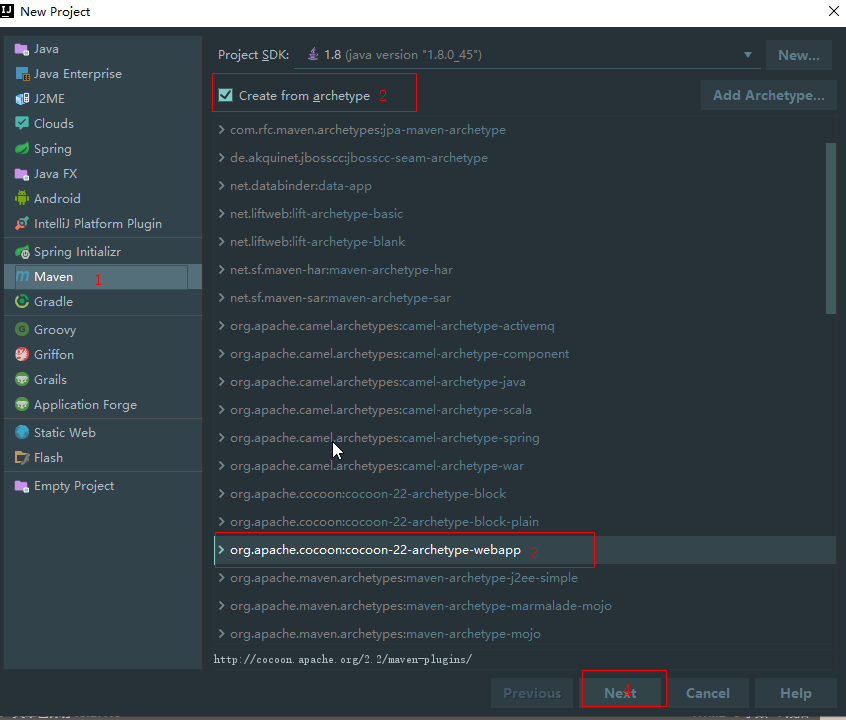
Task: Select camel-archetype-component archetype
Action: (x=524, y=354)
